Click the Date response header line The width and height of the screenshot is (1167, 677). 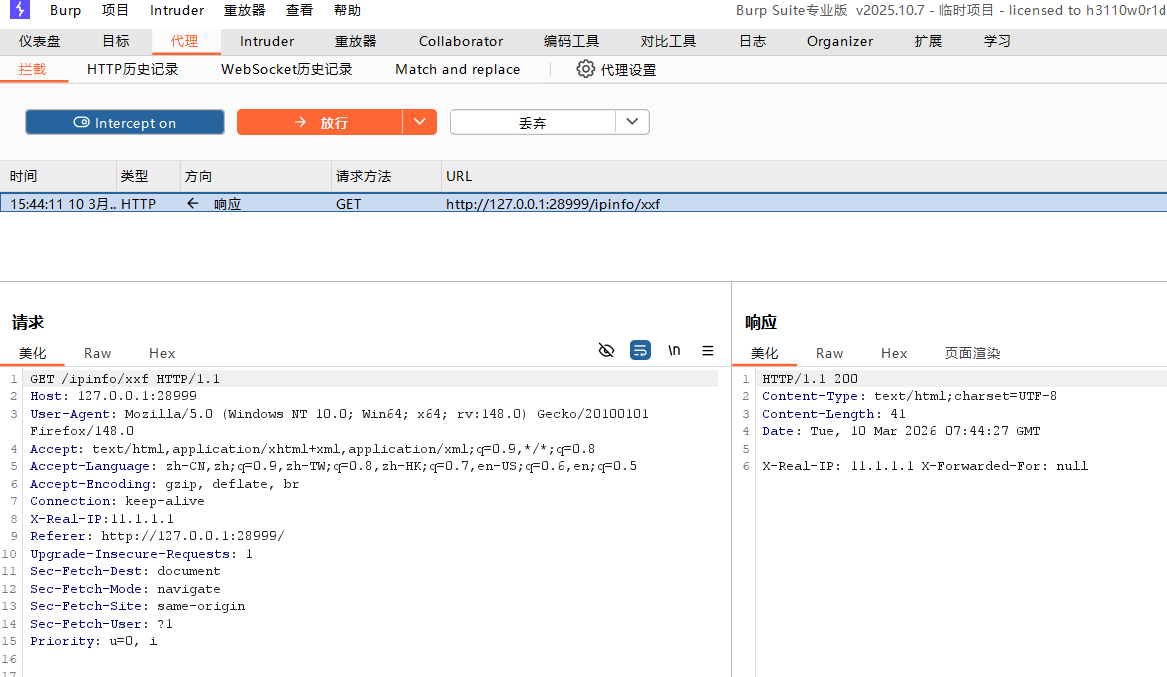click(x=901, y=431)
